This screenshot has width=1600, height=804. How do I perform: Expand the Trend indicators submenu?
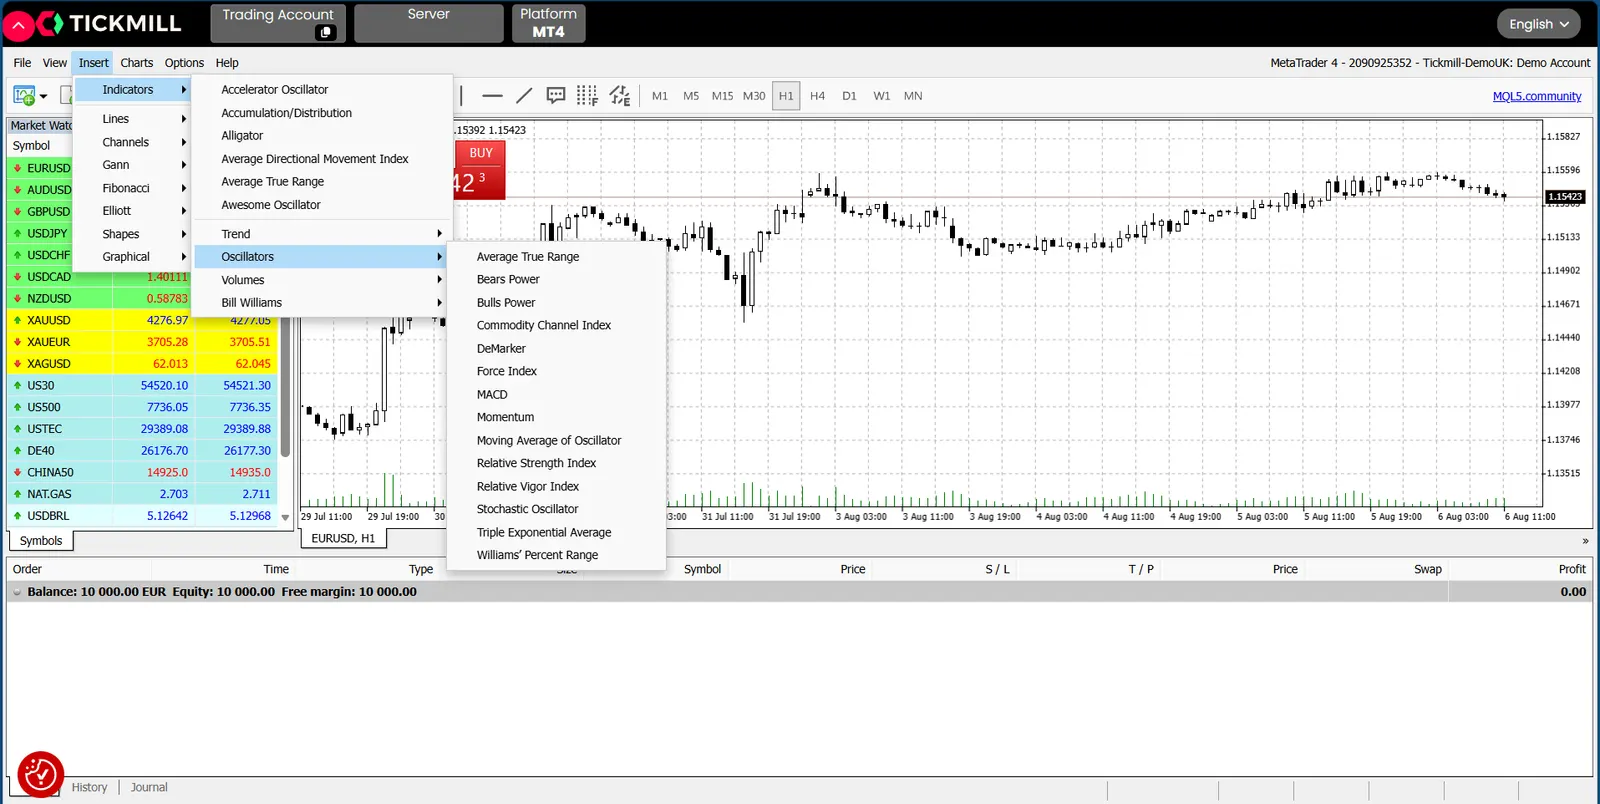(322, 234)
